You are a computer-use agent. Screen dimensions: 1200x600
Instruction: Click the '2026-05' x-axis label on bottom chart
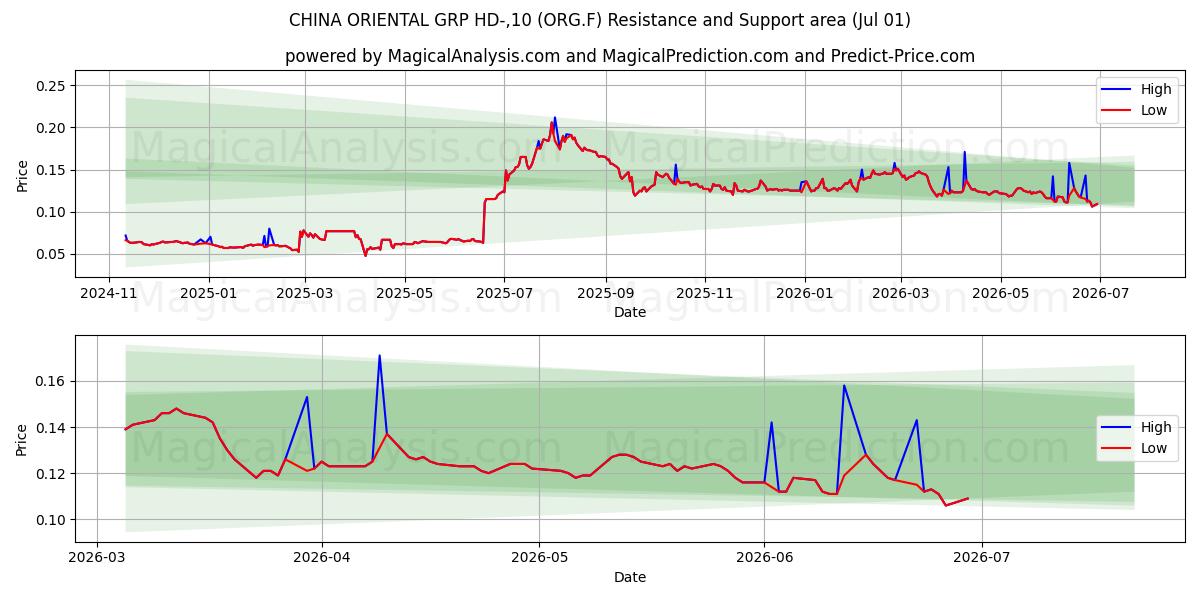(539, 558)
